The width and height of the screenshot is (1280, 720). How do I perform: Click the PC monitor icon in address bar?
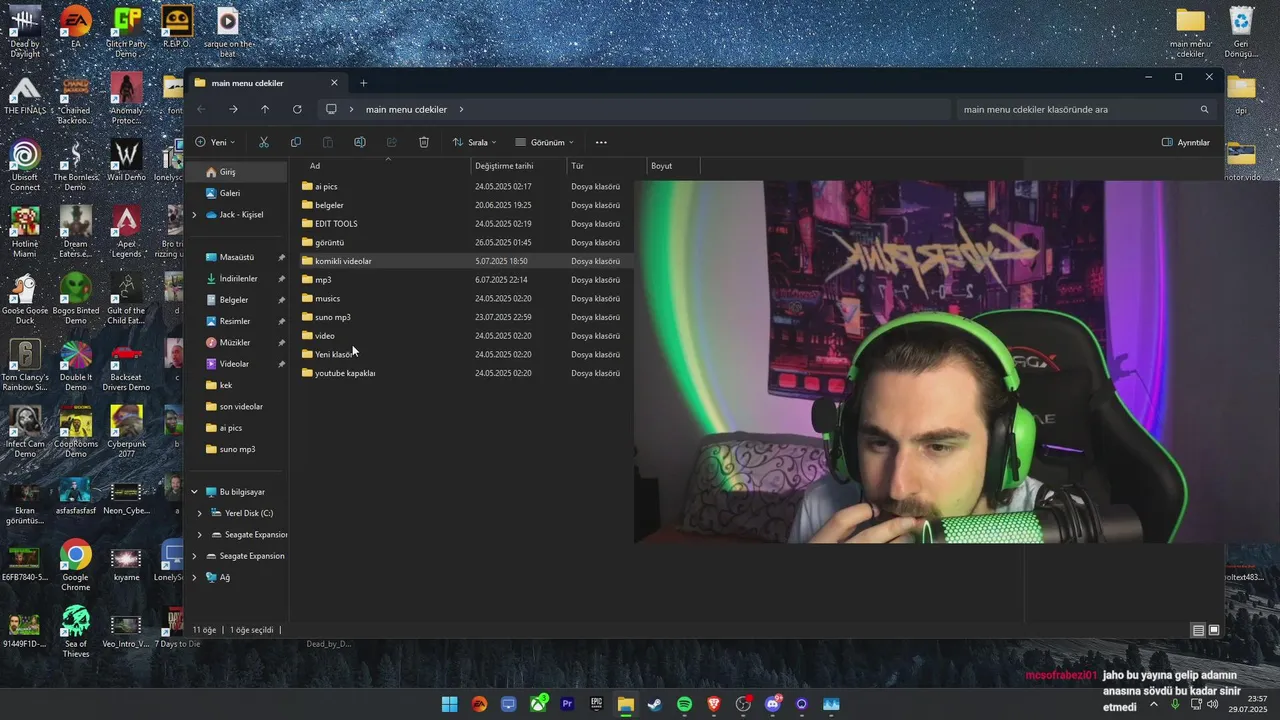331,109
